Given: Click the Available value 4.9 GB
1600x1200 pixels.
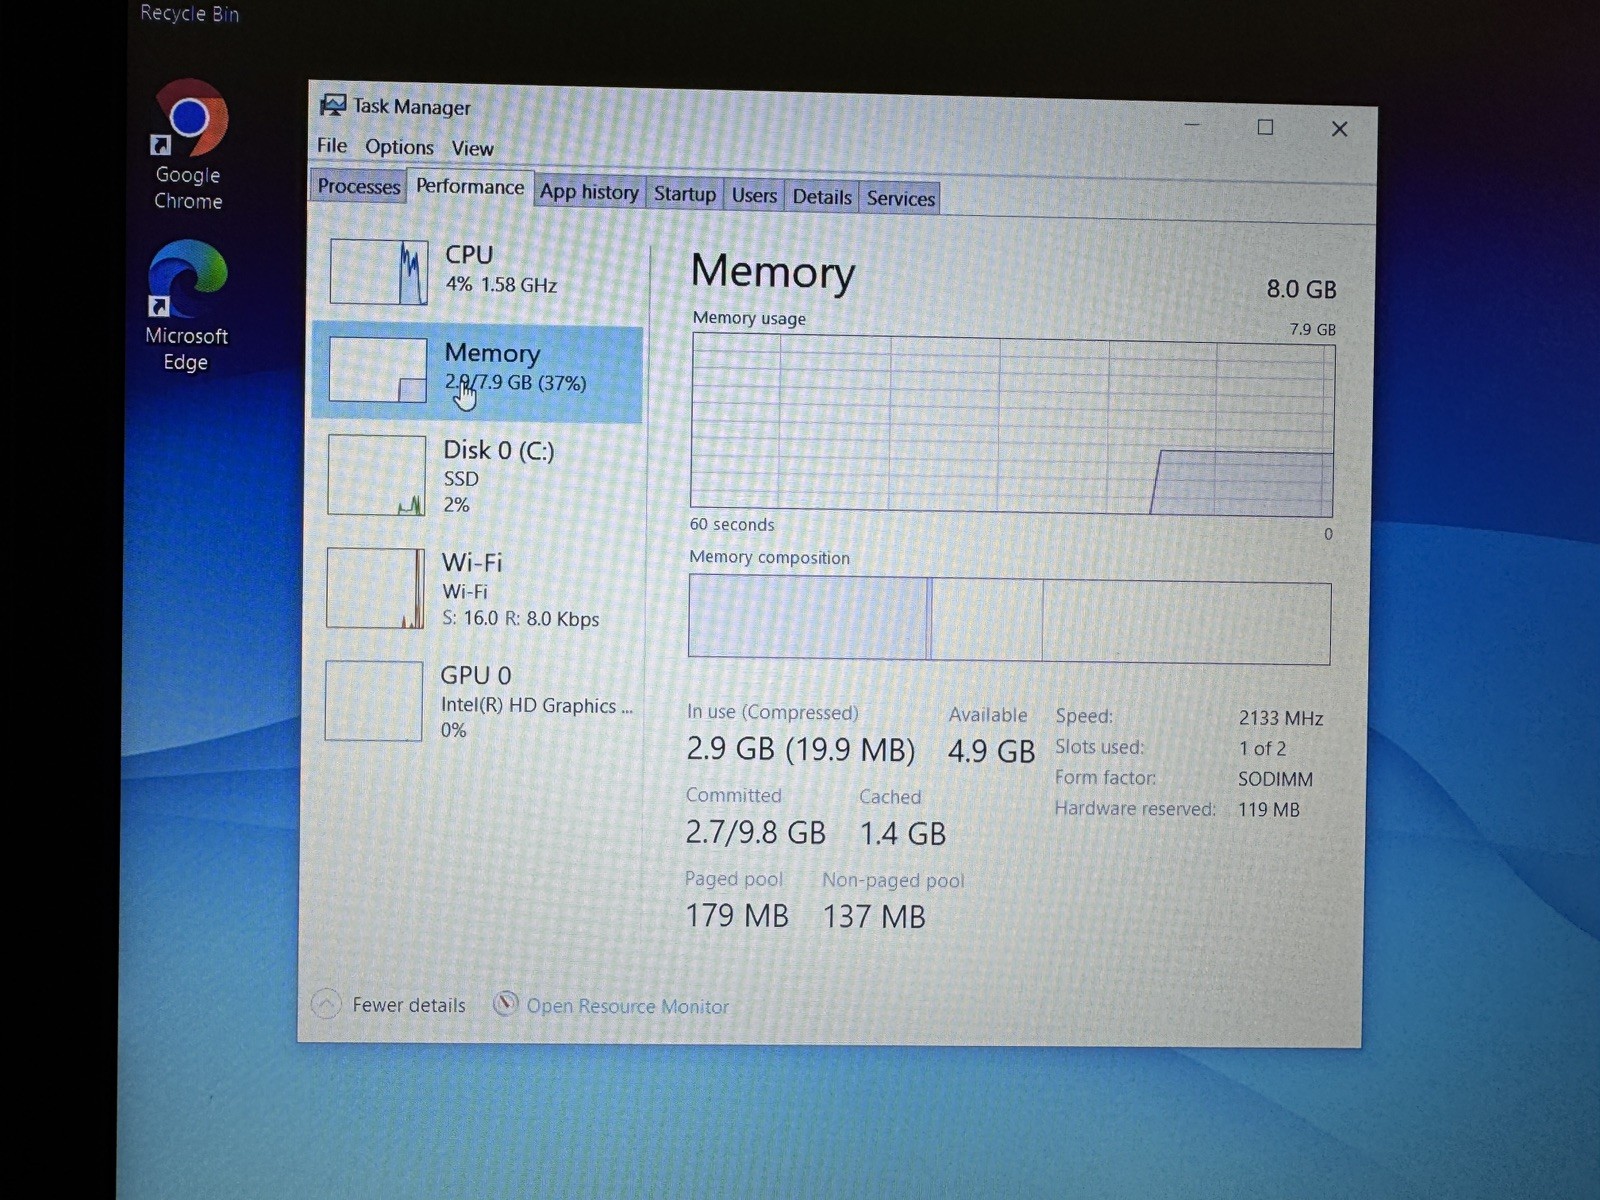Looking at the screenshot, I should (991, 751).
